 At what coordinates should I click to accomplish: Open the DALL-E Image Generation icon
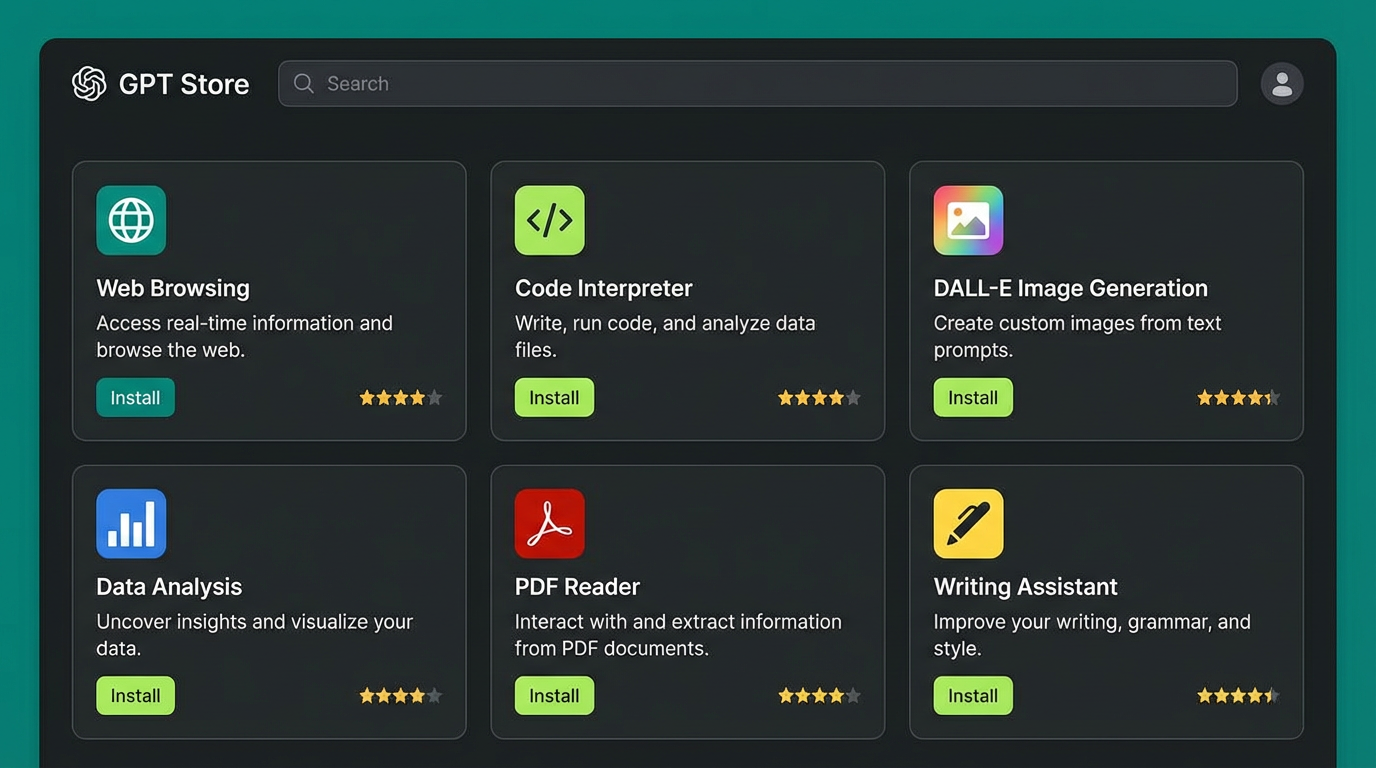[x=968, y=220]
